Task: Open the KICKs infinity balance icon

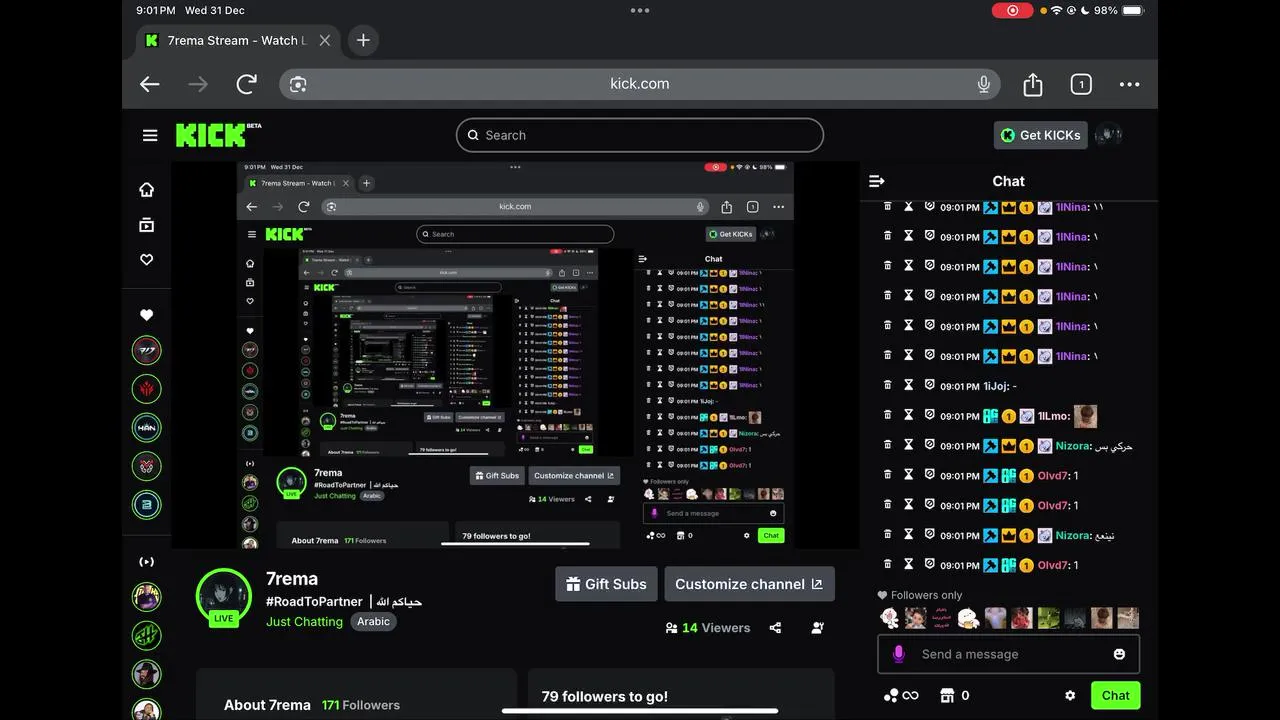Action: 901,695
